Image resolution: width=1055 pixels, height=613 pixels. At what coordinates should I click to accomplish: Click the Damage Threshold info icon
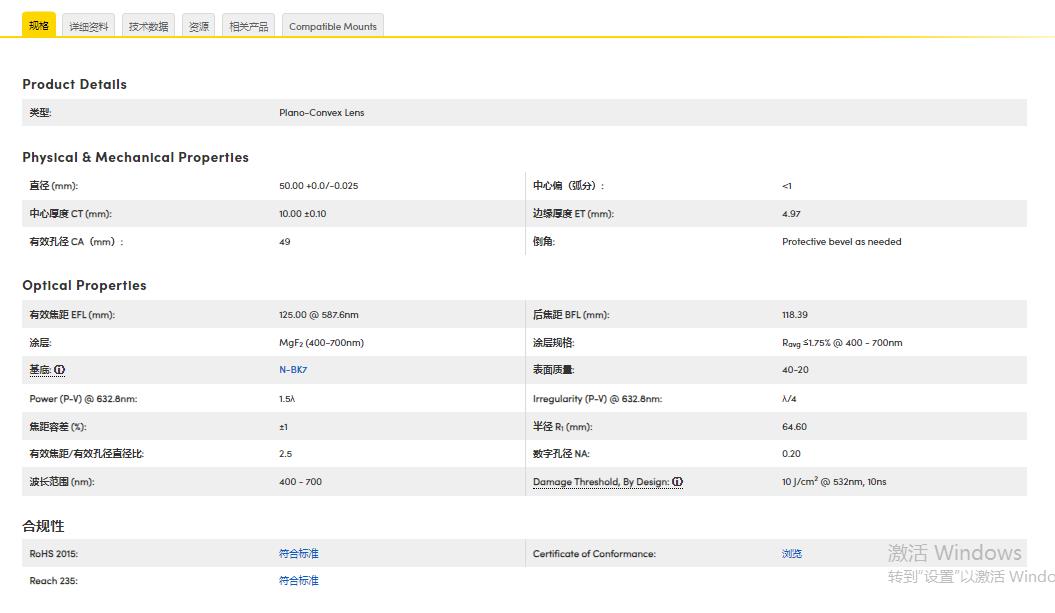tap(677, 482)
